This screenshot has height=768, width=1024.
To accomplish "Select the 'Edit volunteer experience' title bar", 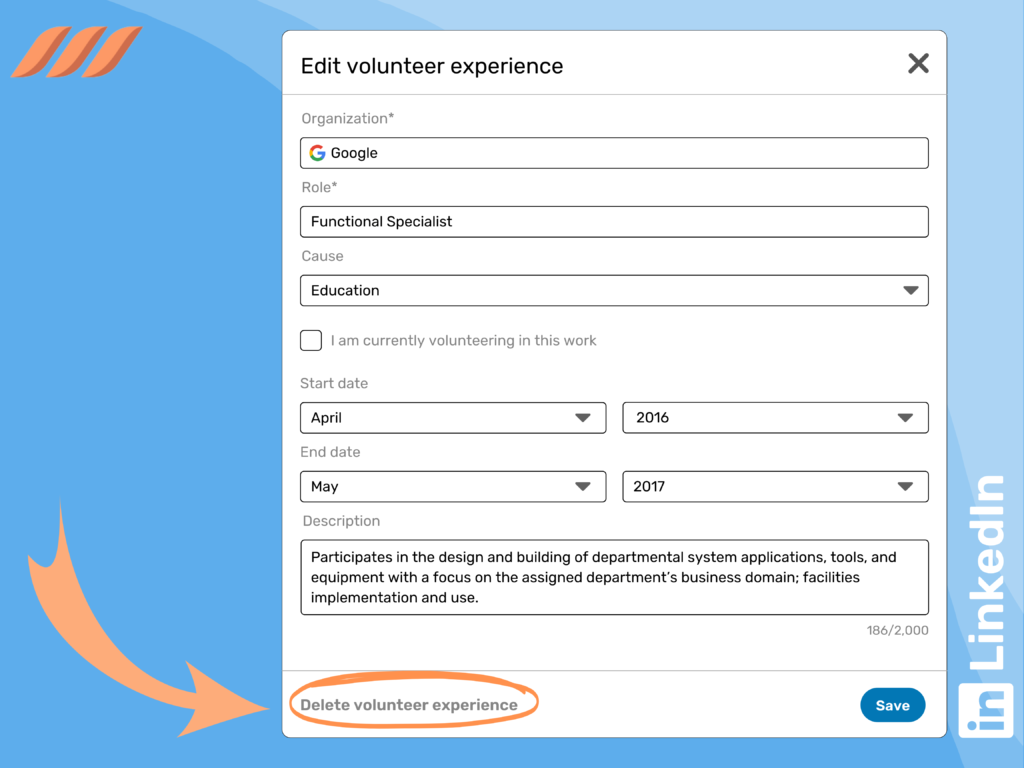I will tap(432, 65).
